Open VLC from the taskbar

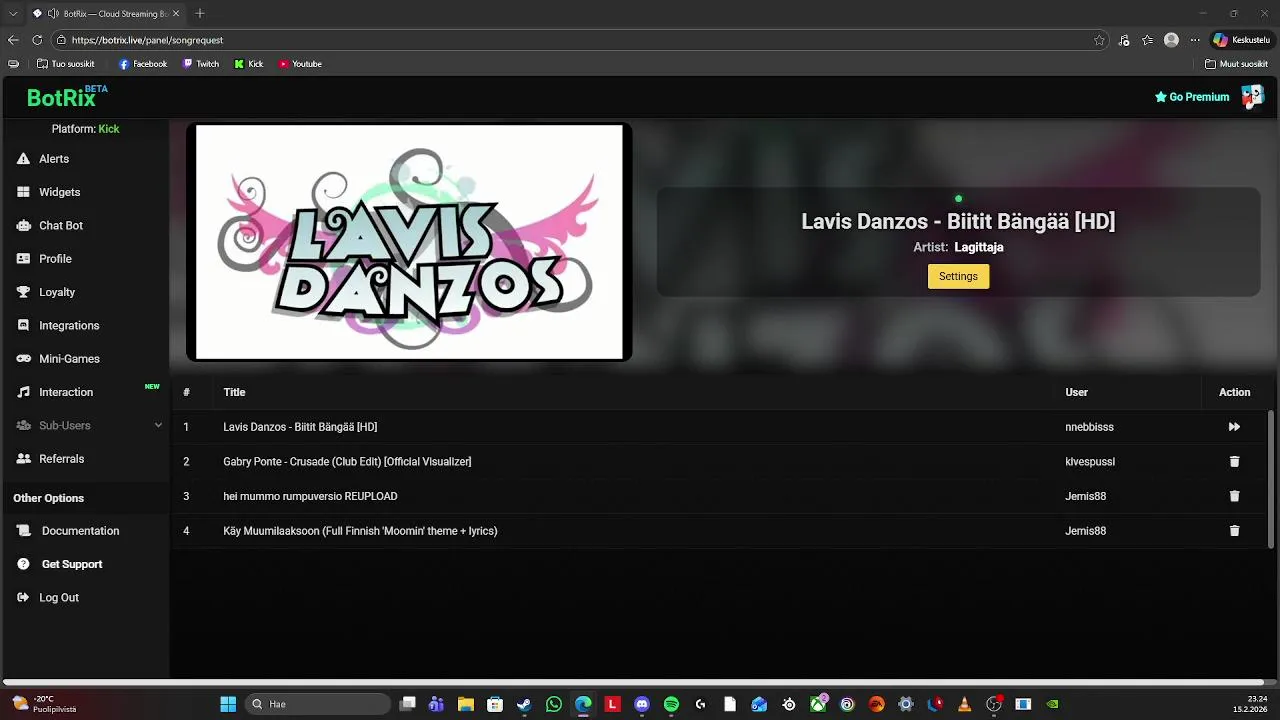click(964, 704)
